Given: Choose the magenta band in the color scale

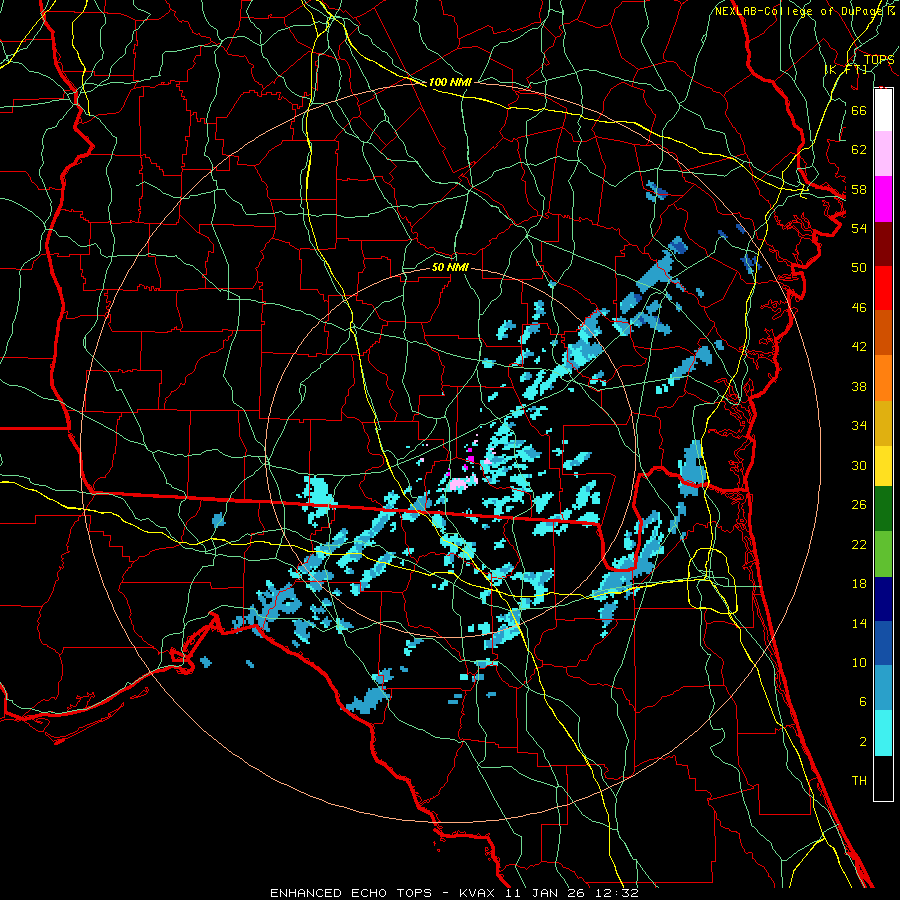Looking at the screenshot, I should pyautogui.click(x=883, y=199).
